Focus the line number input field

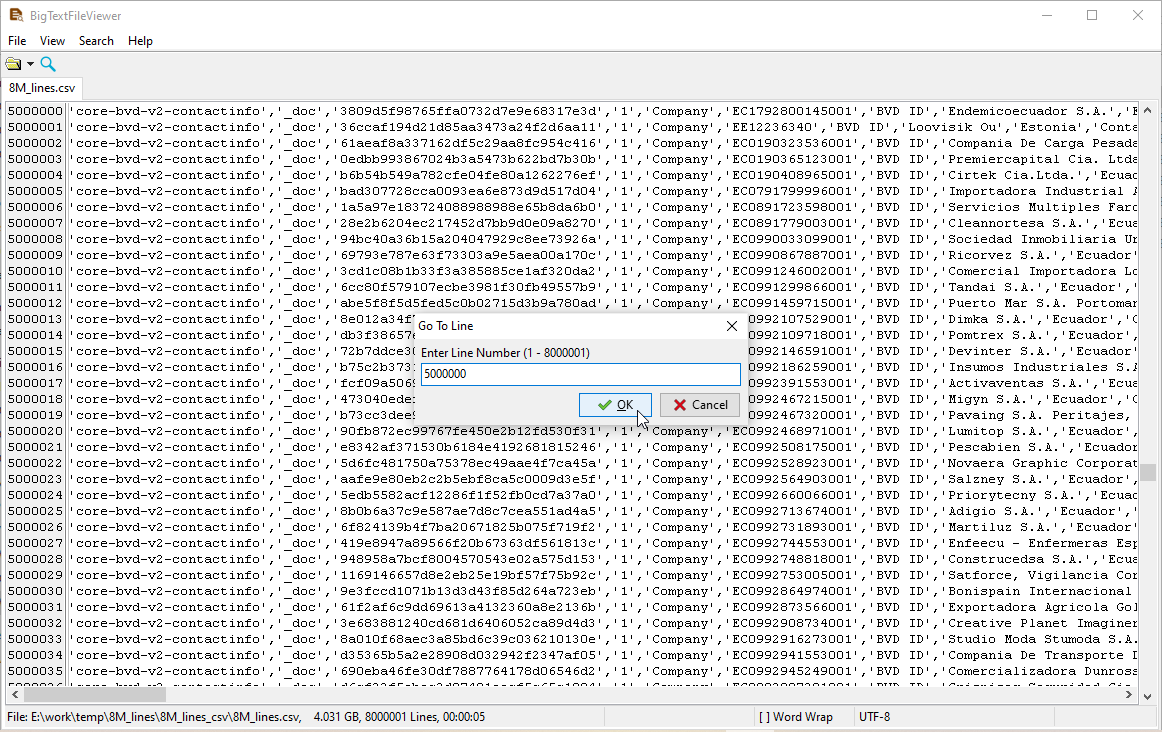pos(580,374)
